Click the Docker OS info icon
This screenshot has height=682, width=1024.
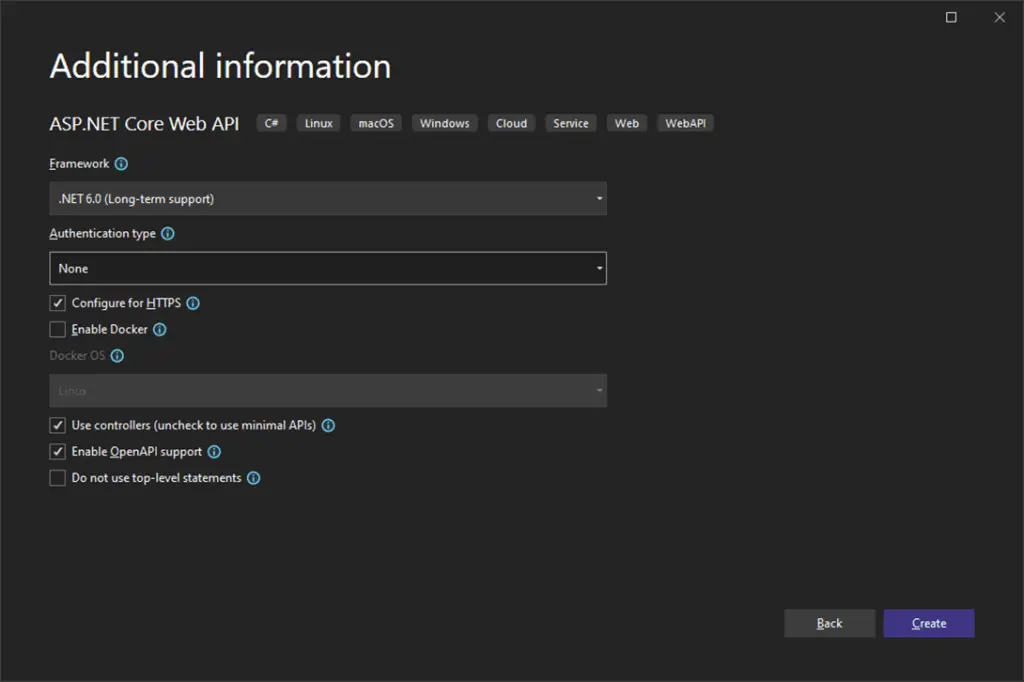tap(117, 356)
